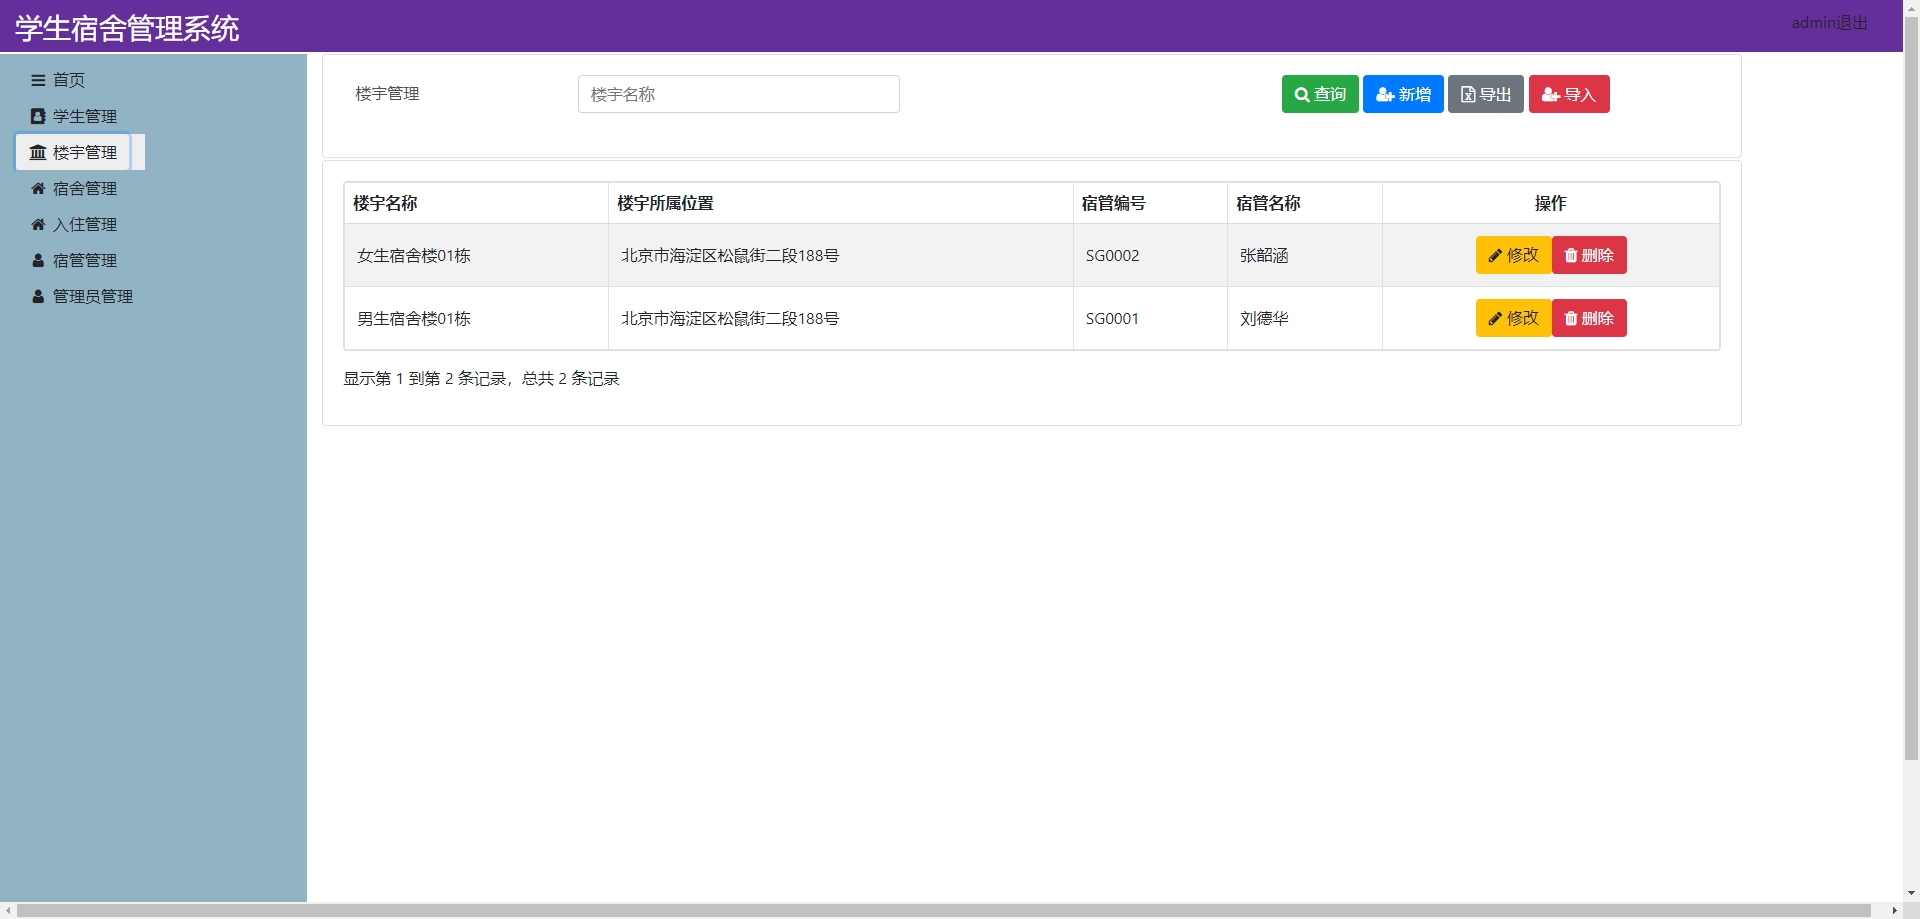Select the 楼宇管理 menu entry
This screenshot has height=919, width=1920.
(x=85, y=152)
